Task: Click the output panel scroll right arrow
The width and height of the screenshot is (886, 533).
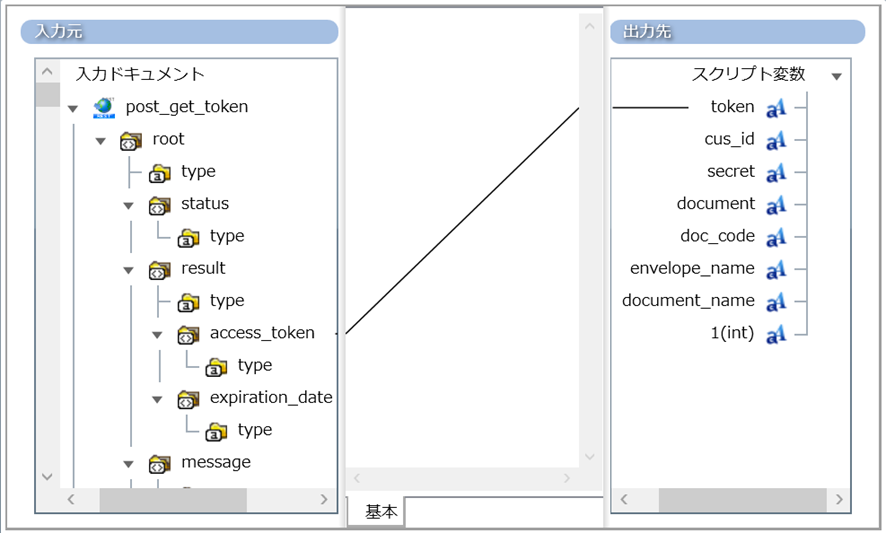Action: 839,500
